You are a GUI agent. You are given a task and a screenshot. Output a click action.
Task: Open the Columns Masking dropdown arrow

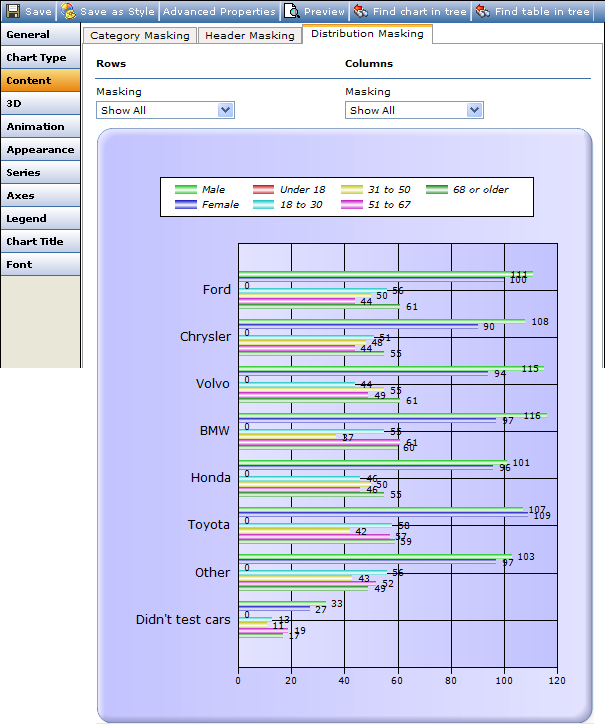pyautogui.click(x=474, y=110)
